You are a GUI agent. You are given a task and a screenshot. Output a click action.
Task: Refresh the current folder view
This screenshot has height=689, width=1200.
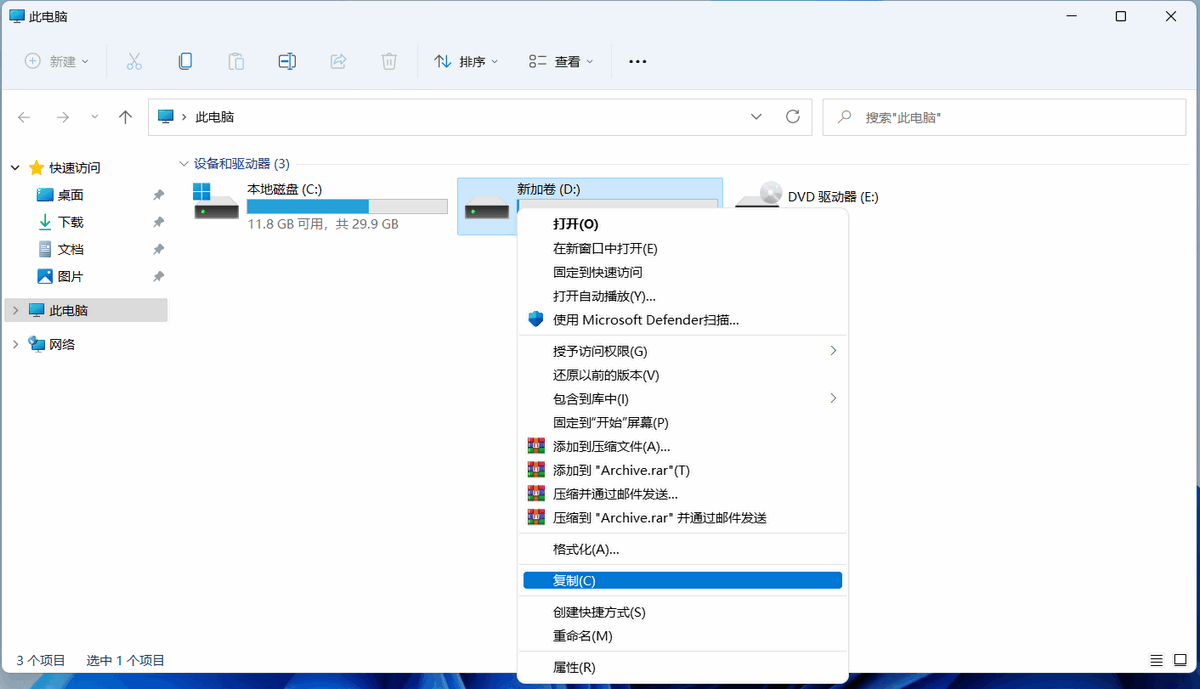coord(793,116)
